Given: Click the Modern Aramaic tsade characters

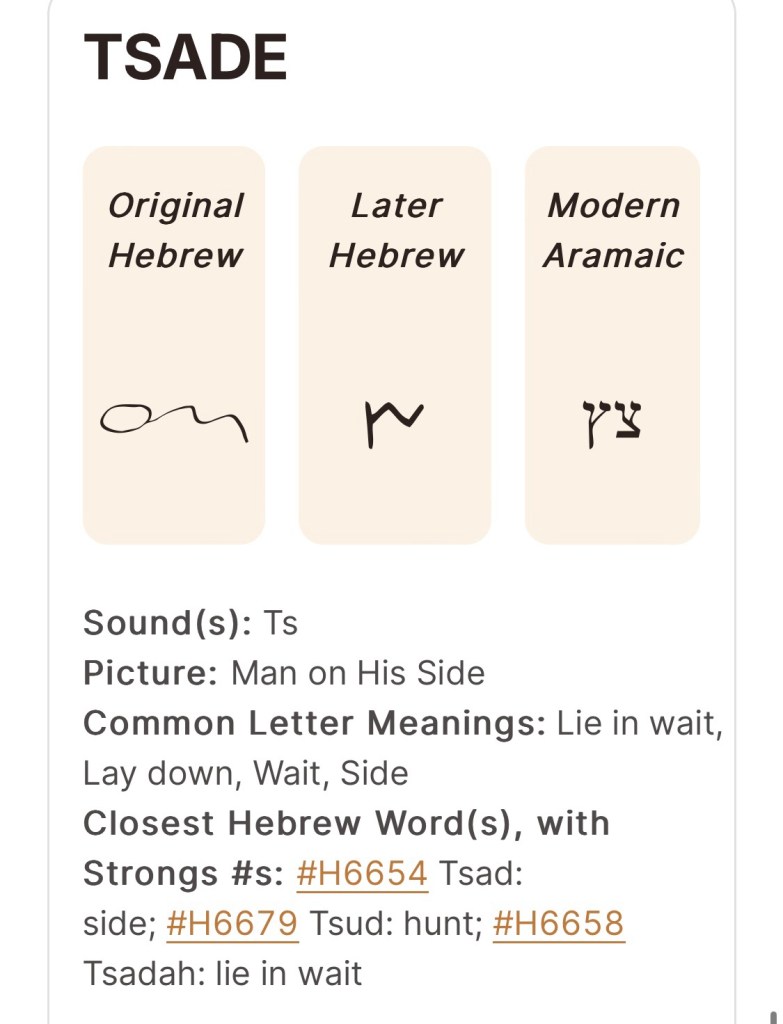Looking at the screenshot, I should [612, 424].
